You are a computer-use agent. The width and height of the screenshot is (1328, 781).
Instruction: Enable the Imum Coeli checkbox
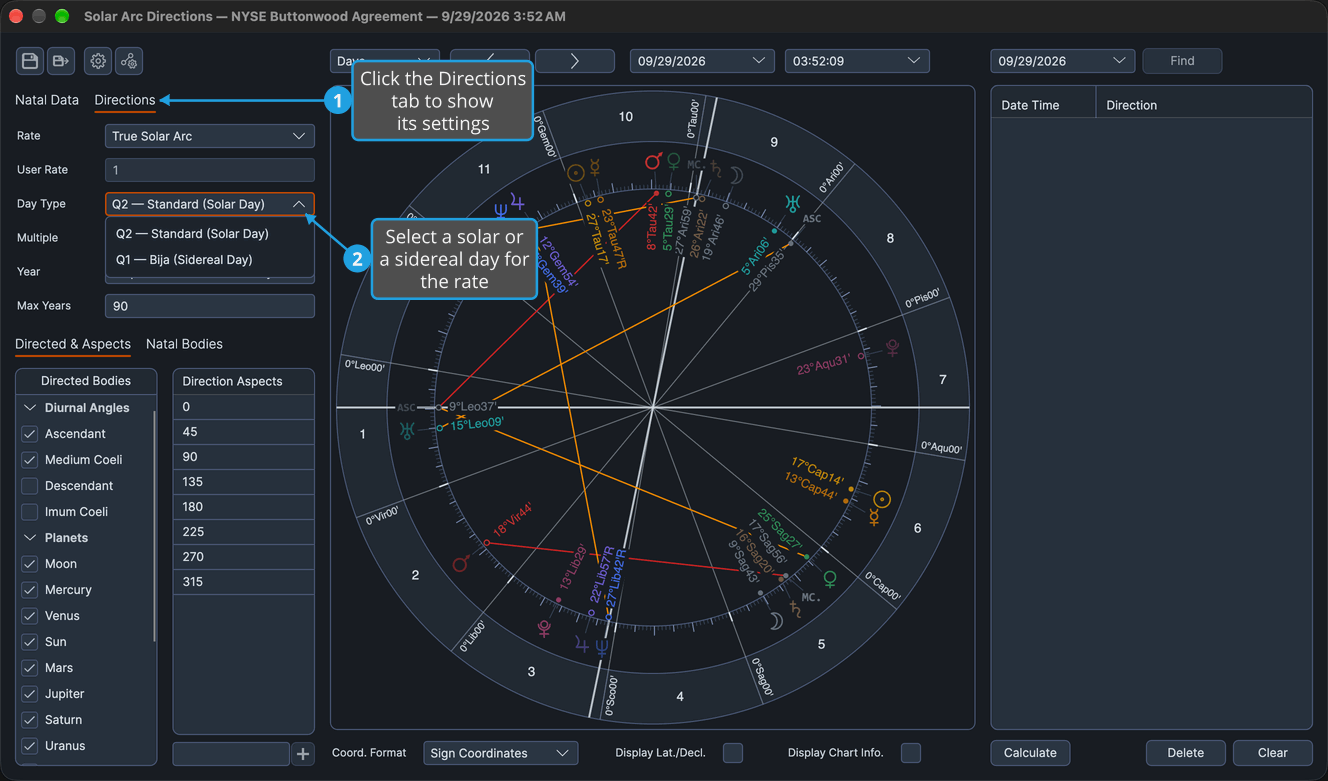[x=30, y=512]
